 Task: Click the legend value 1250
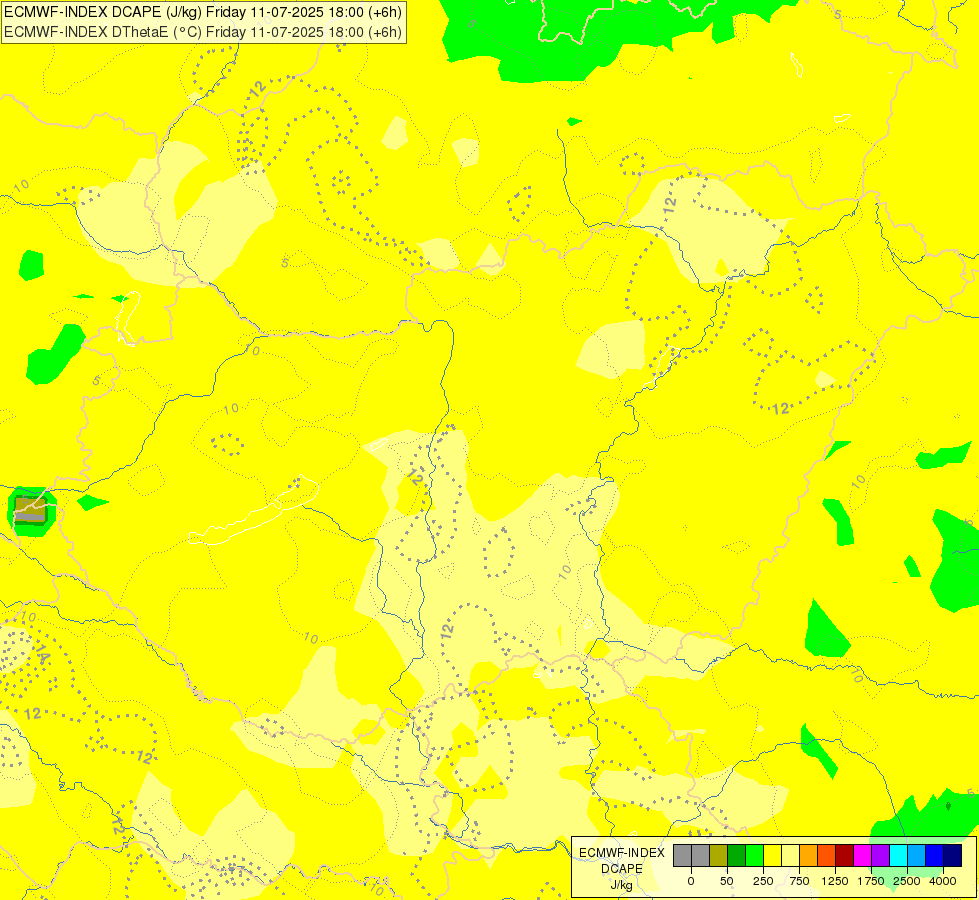point(835,881)
